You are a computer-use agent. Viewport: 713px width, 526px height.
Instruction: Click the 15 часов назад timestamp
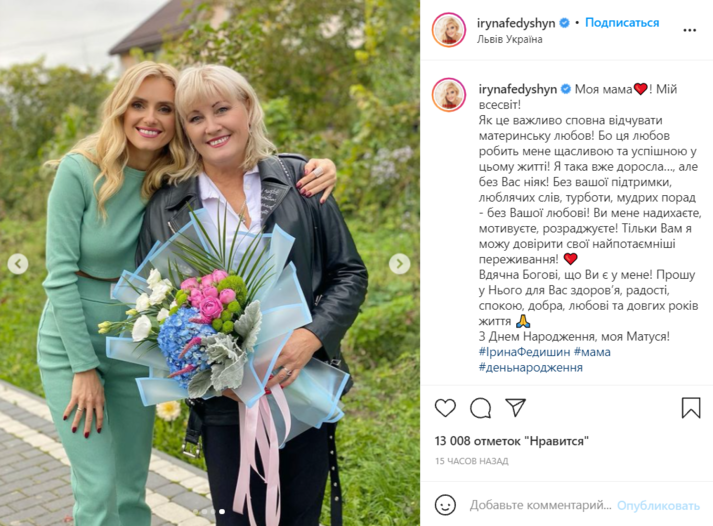coord(472,461)
